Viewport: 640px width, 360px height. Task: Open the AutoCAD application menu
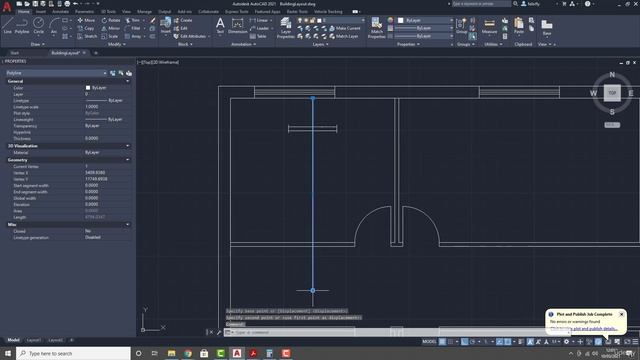pyautogui.click(x=7, y=6)
